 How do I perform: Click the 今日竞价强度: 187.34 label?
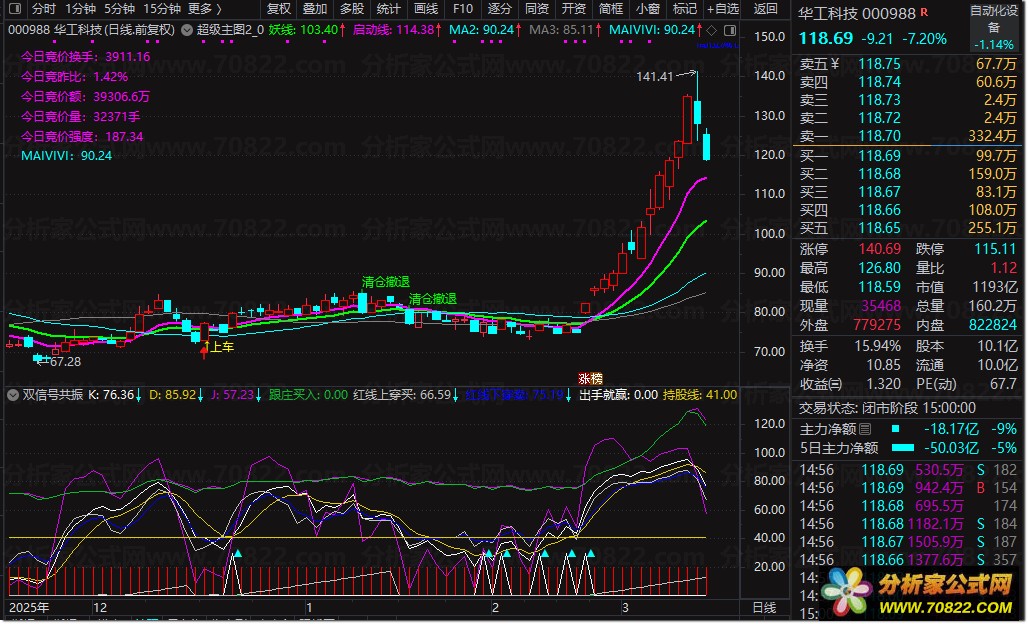82,136
